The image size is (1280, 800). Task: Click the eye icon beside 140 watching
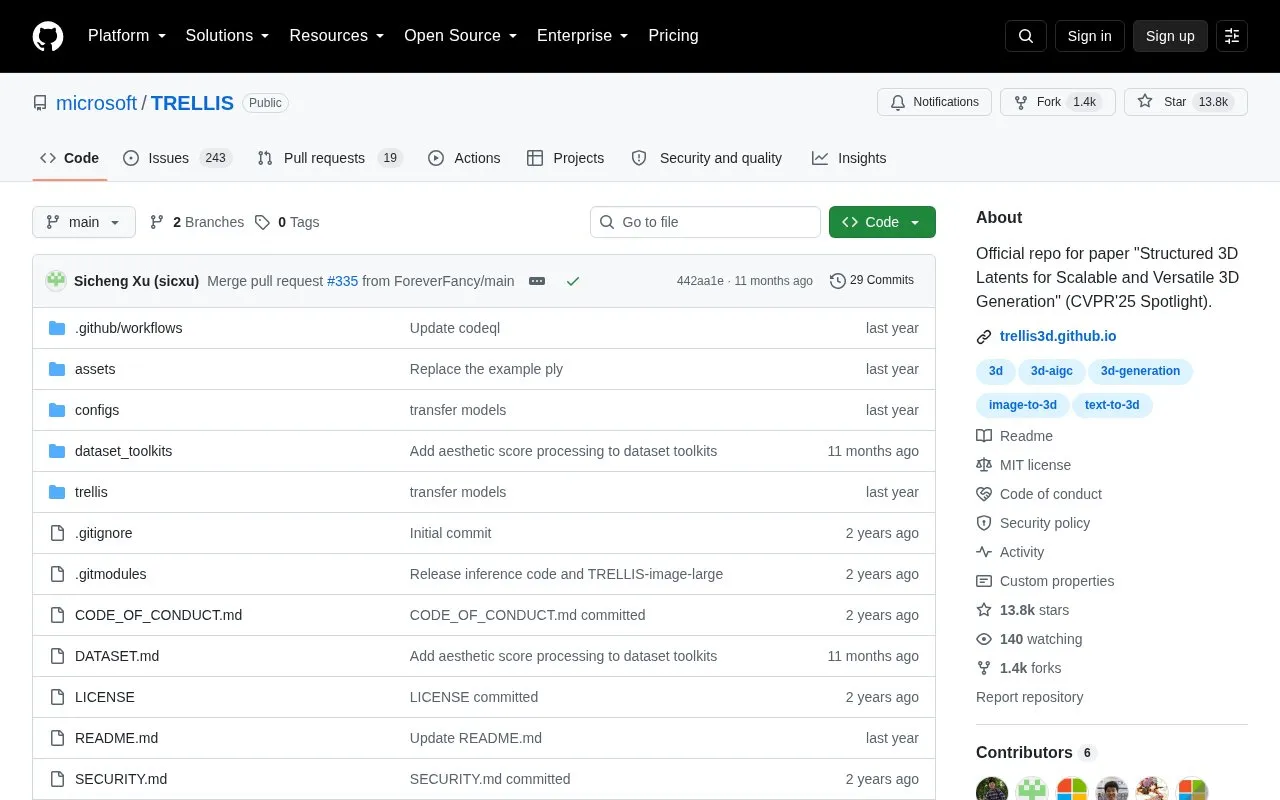(984, 639)
